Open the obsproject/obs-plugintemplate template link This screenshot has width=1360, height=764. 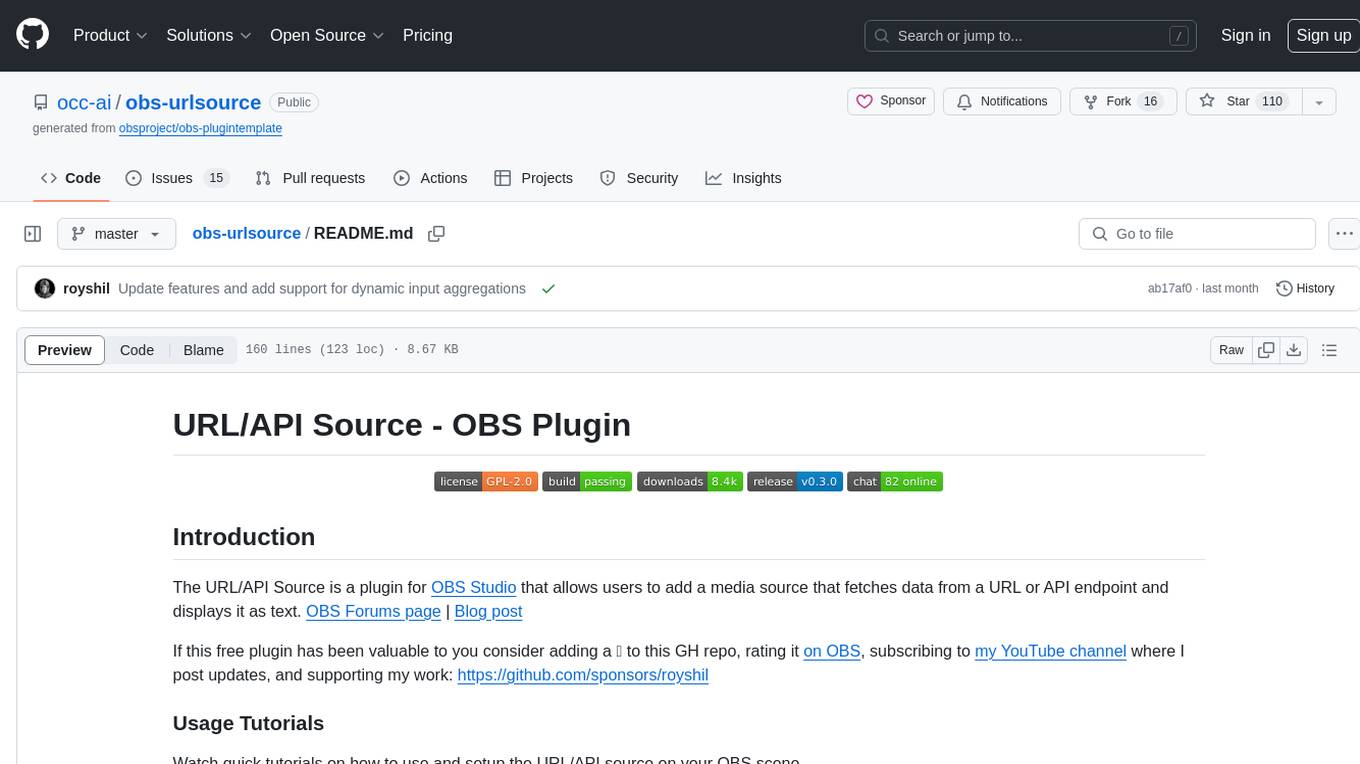pyautogui.click(x=200, y=128)
